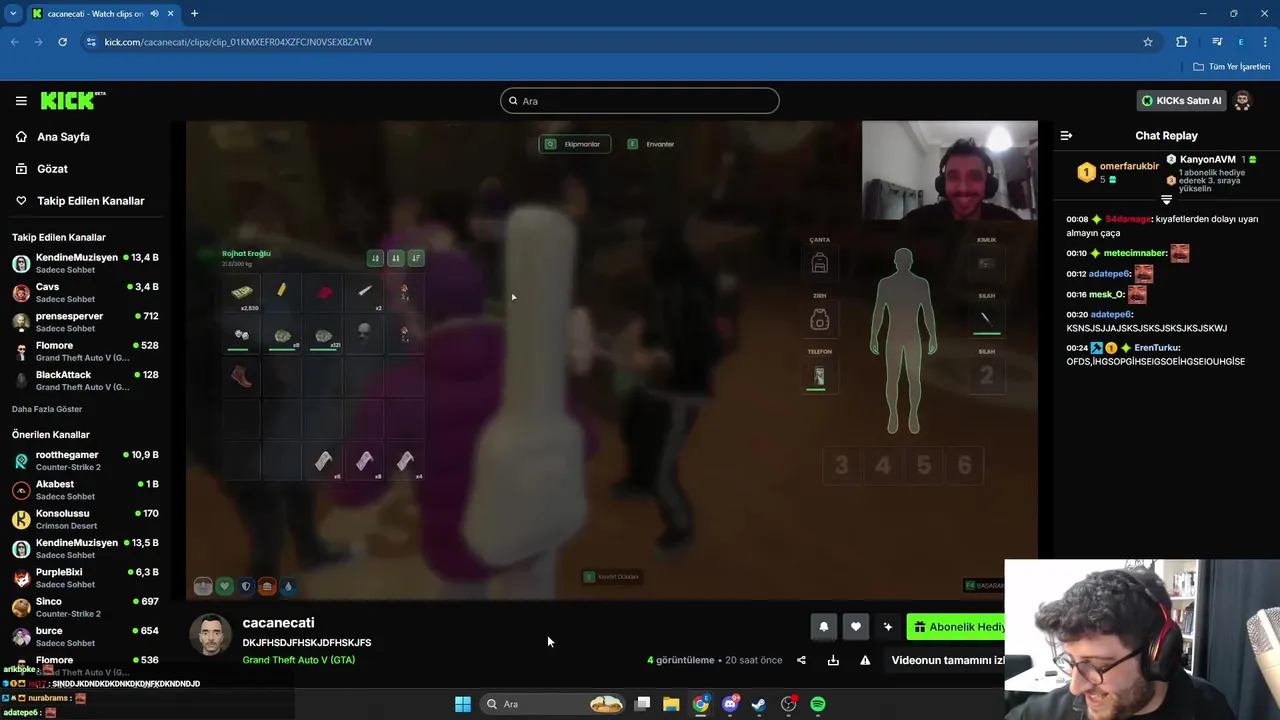Open the cacanecati channel name link
This screenshot has height=720, width=1280.
pos(278,623)
